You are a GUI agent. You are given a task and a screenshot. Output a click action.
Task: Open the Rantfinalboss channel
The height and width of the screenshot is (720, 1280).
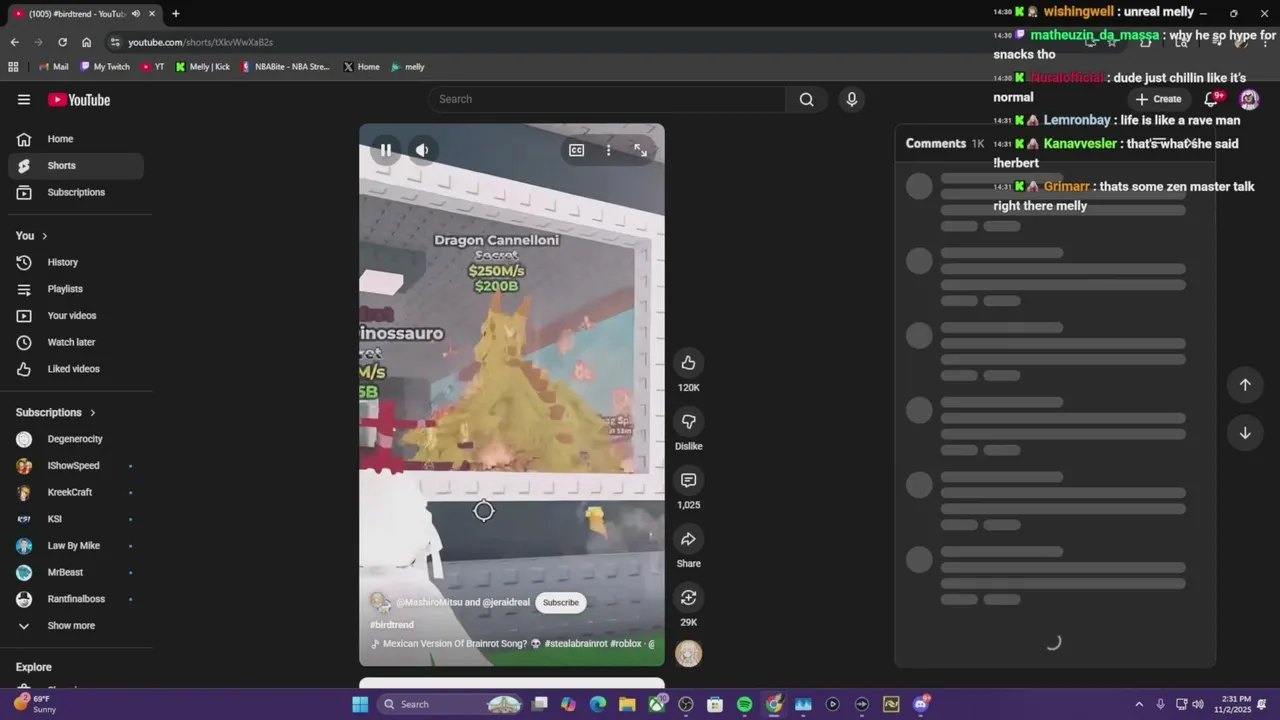coord(76,599)
